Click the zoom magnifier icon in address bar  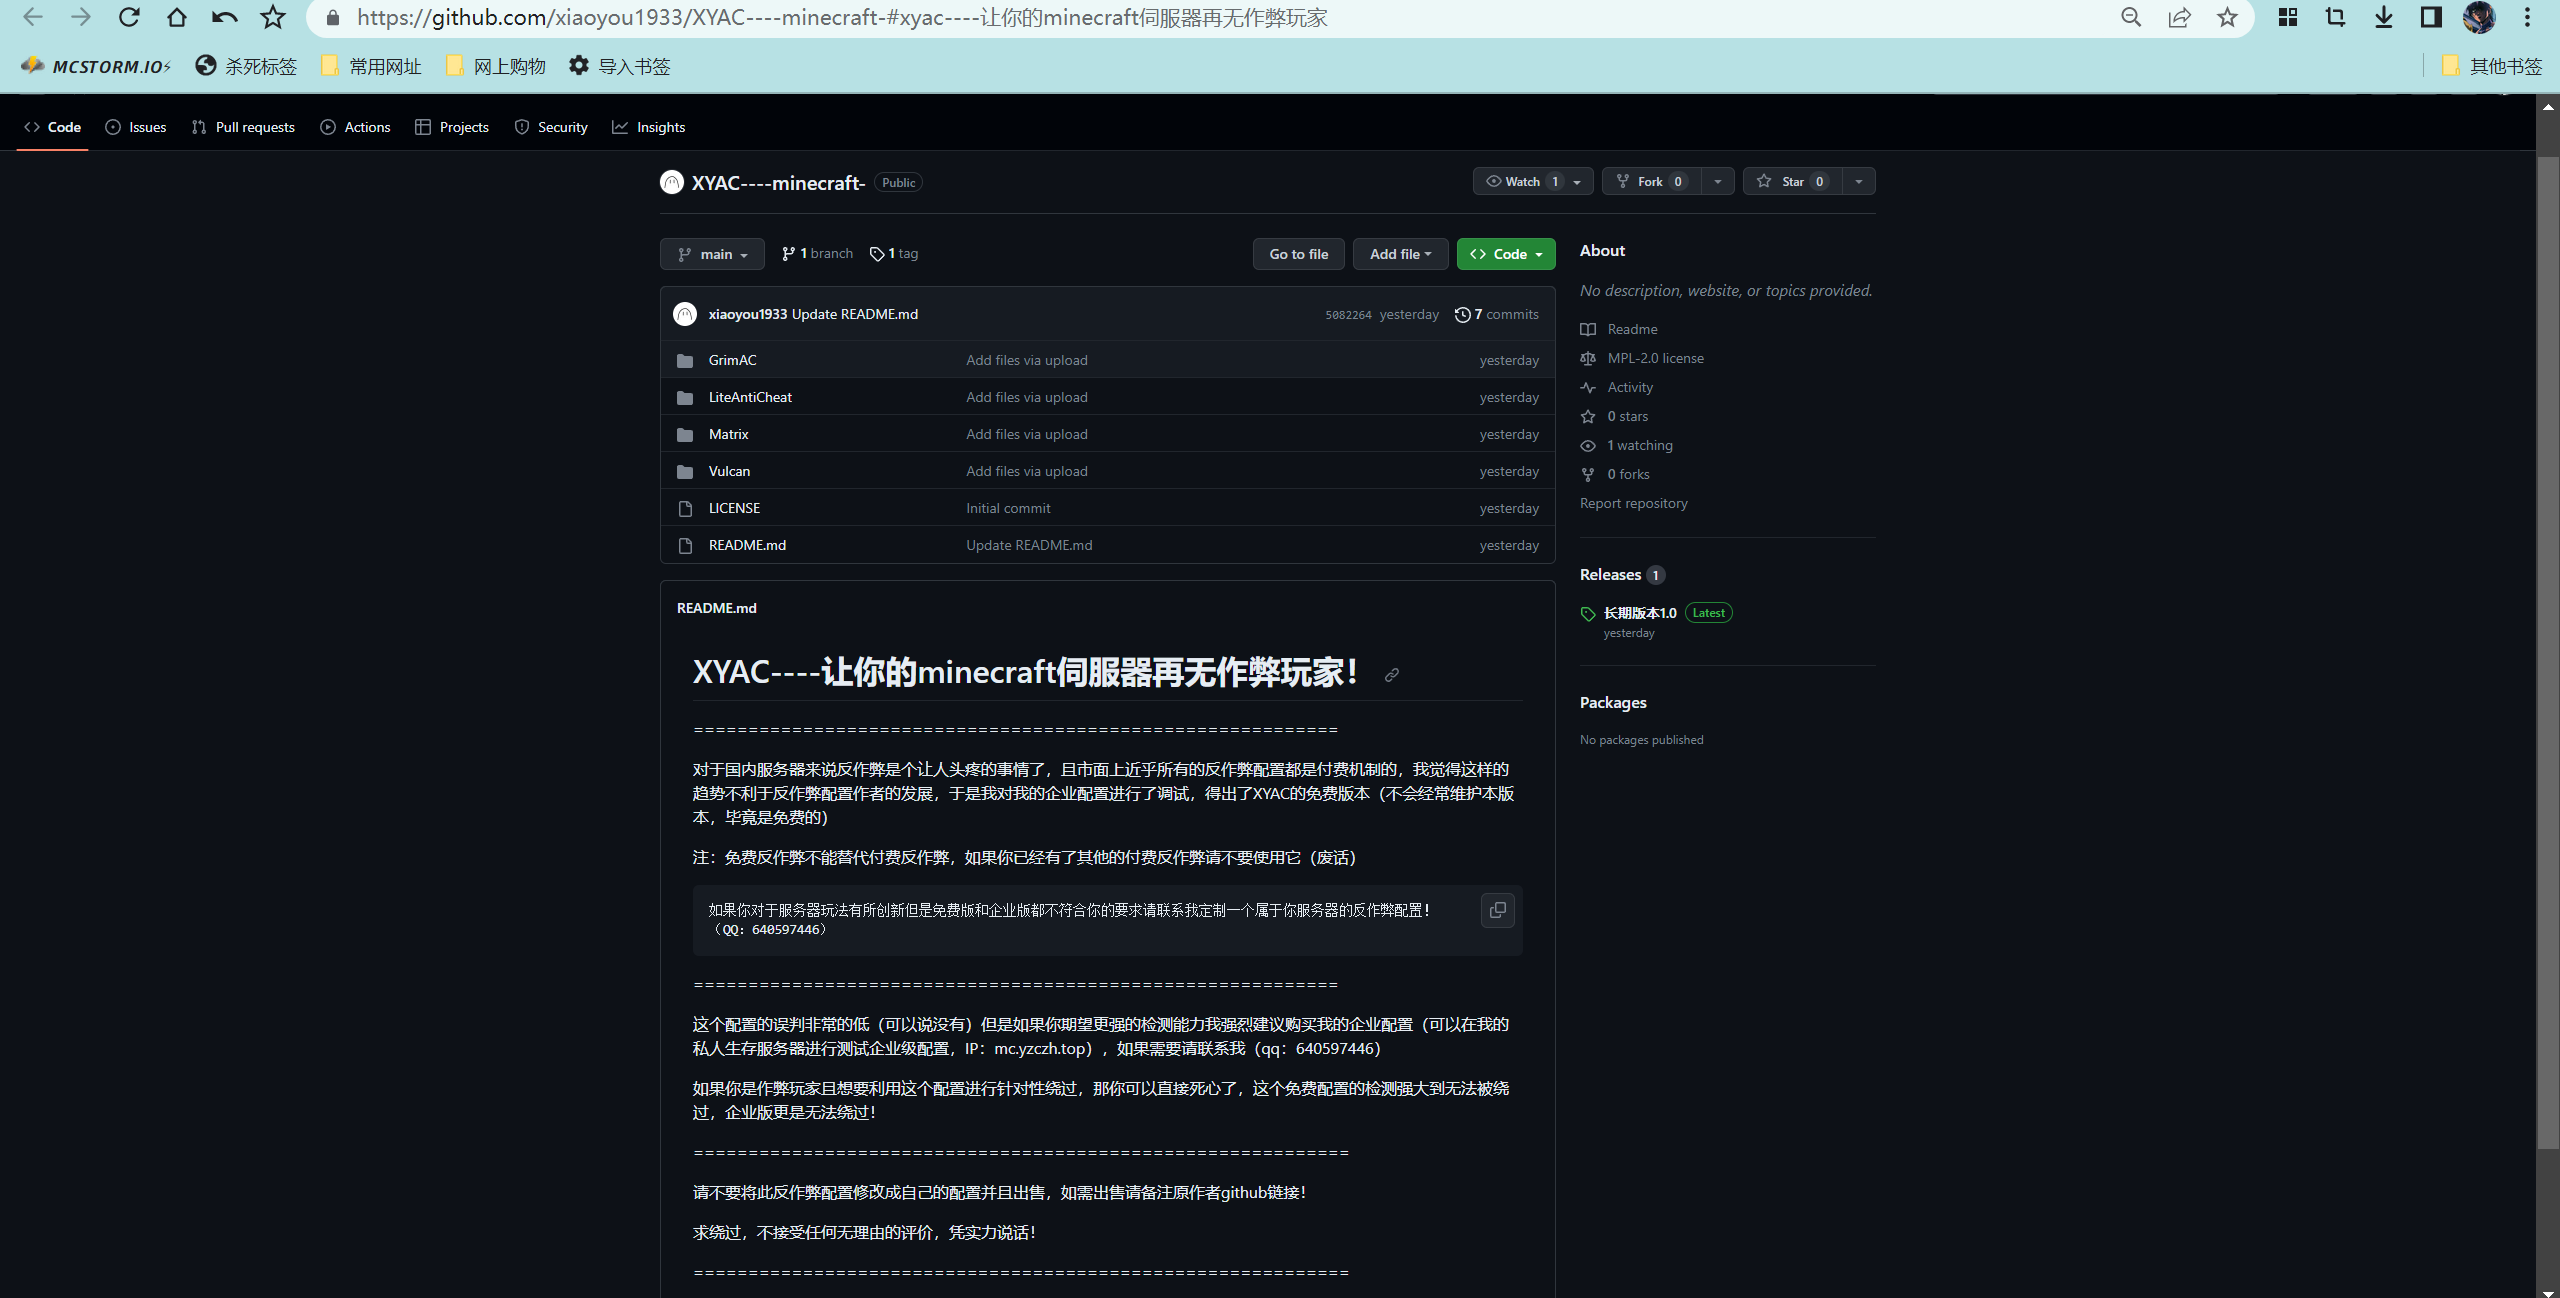[2131, 17]
